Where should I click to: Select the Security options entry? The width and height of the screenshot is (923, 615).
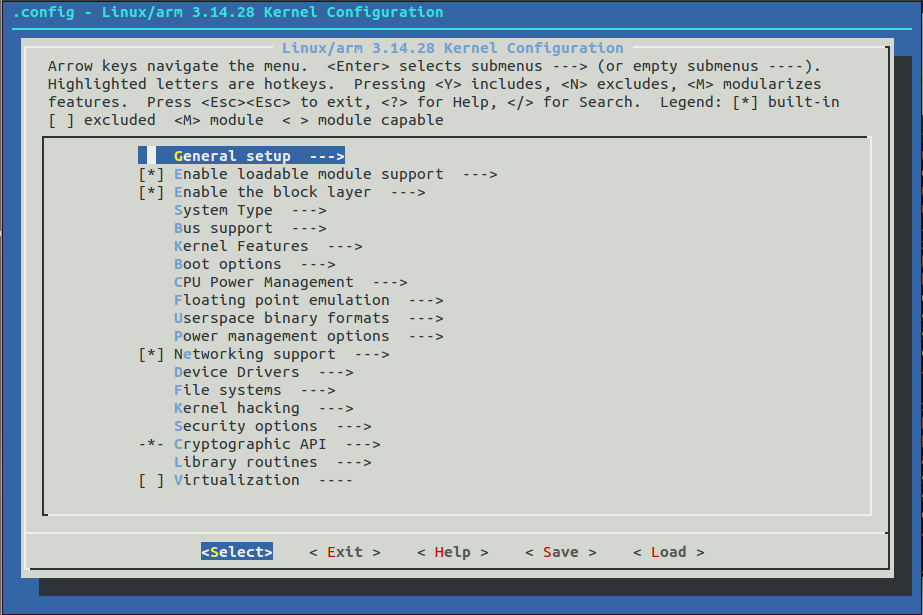coord(244,425)
